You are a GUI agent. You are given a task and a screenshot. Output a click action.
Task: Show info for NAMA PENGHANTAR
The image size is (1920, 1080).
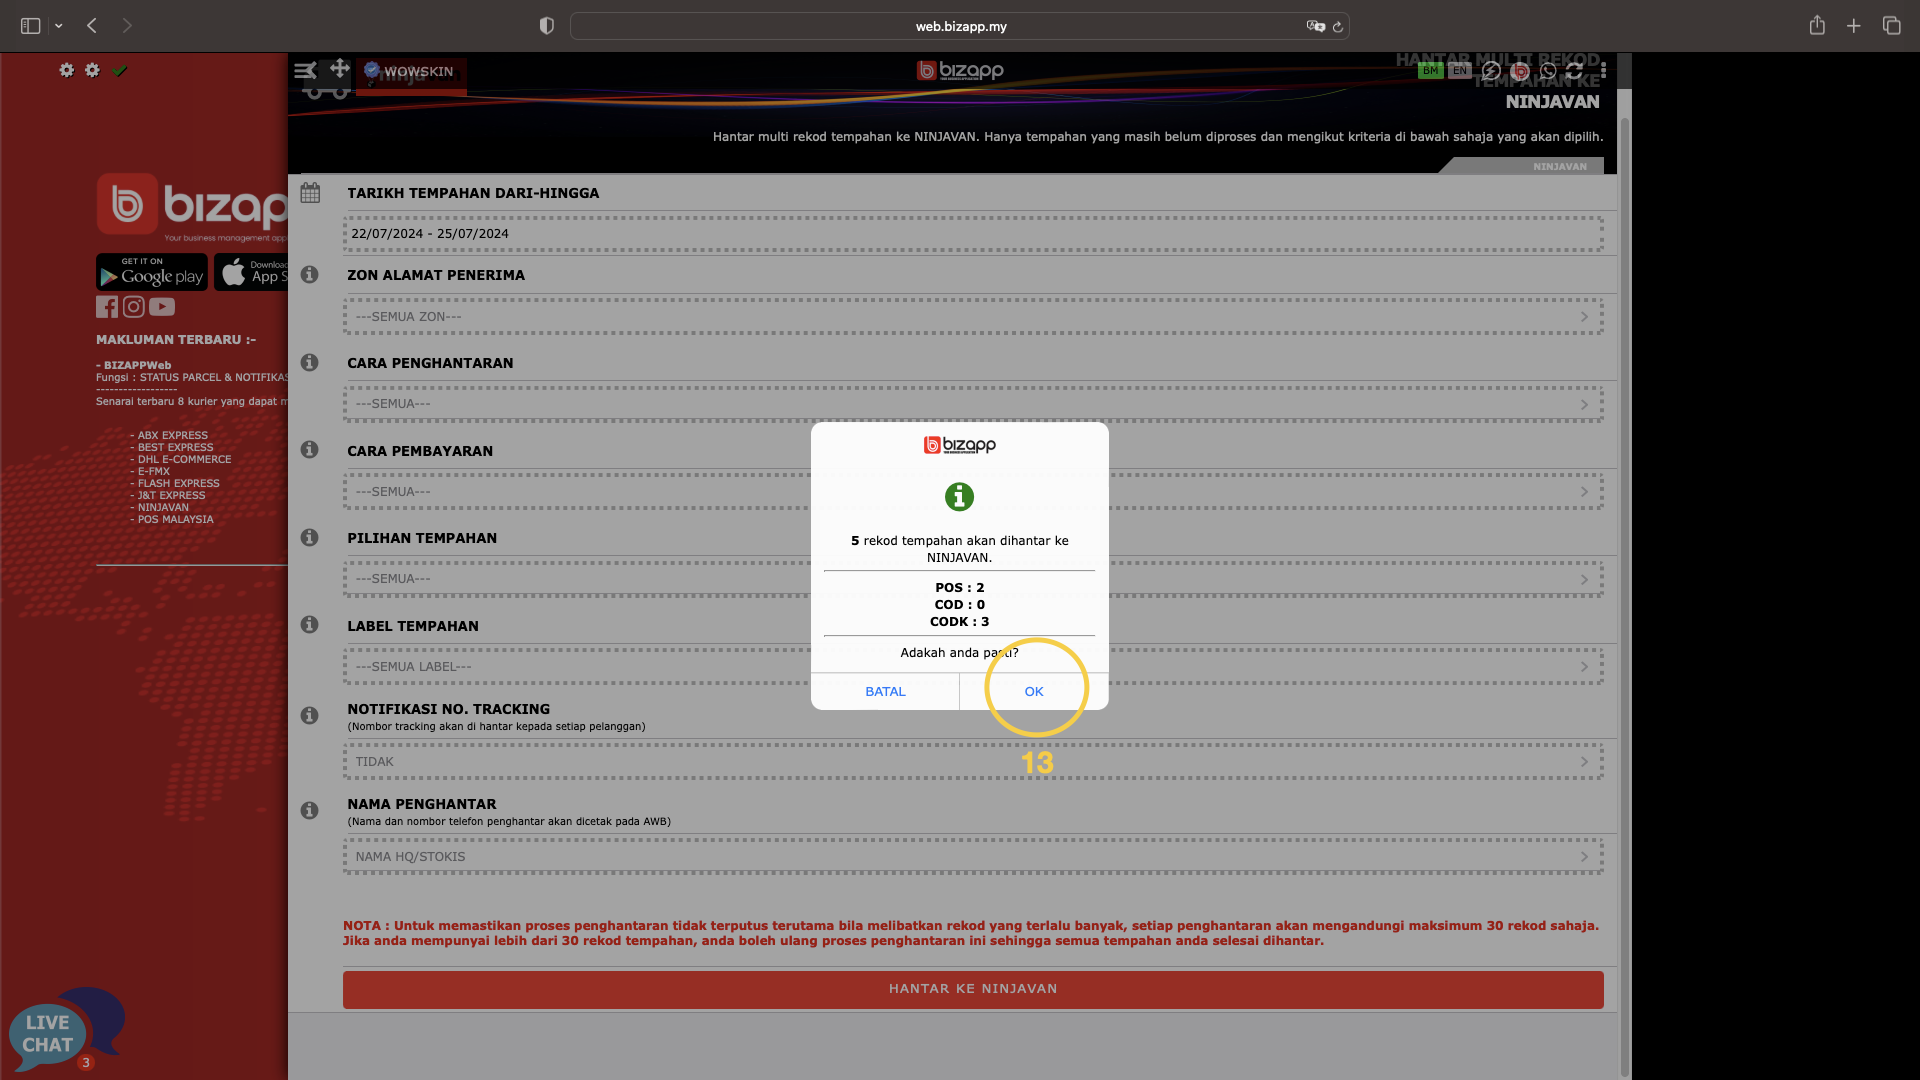pos(310,810)
